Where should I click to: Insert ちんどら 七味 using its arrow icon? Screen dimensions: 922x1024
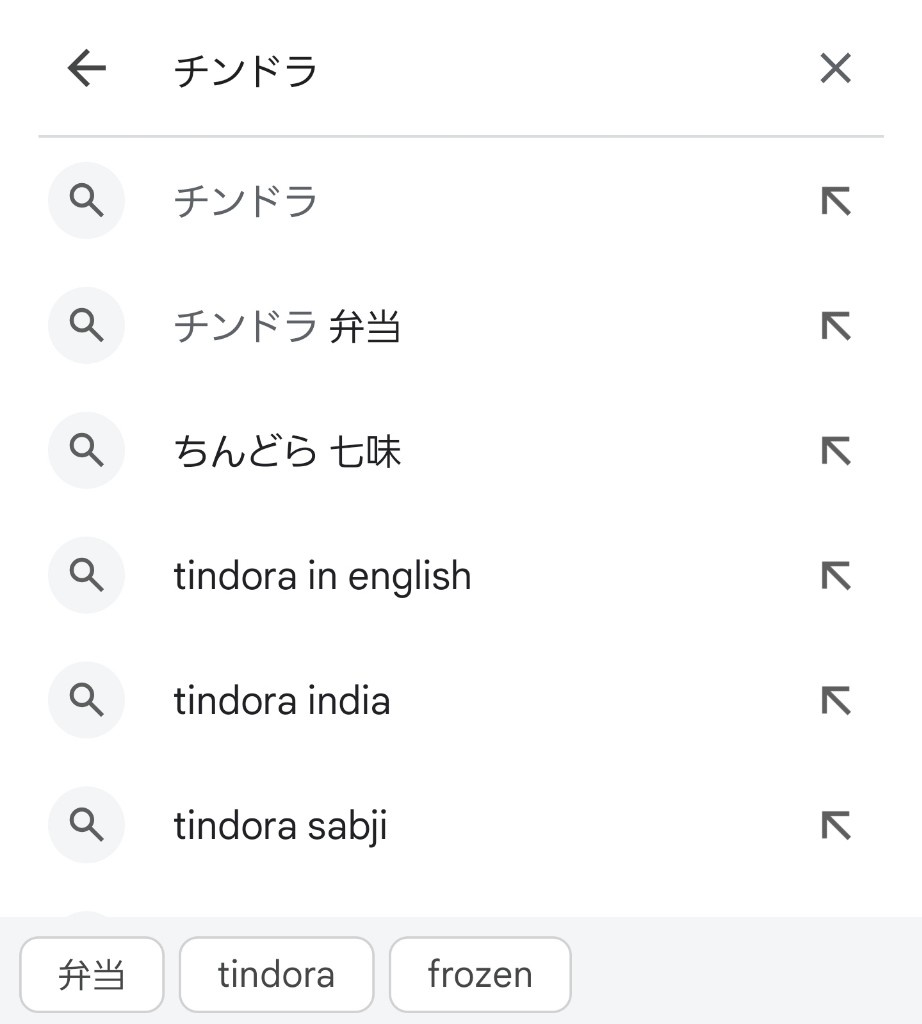coord(835,451)
